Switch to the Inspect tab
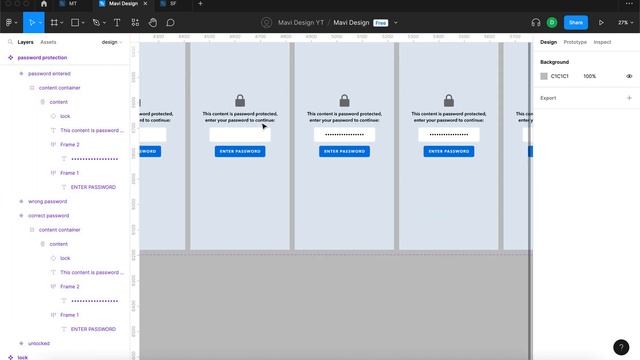The width and height of the screenshot is (640, 360). tap(602, 42)
